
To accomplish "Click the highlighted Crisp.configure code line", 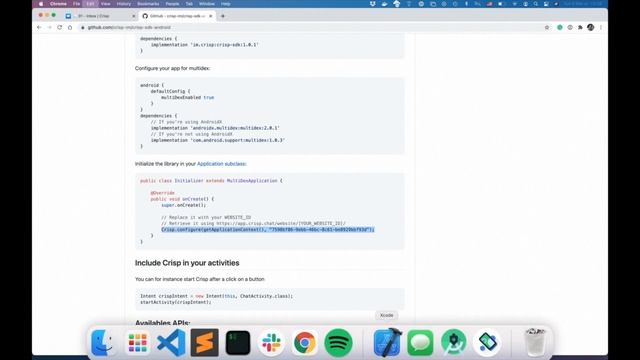I will tap(268, 229).
